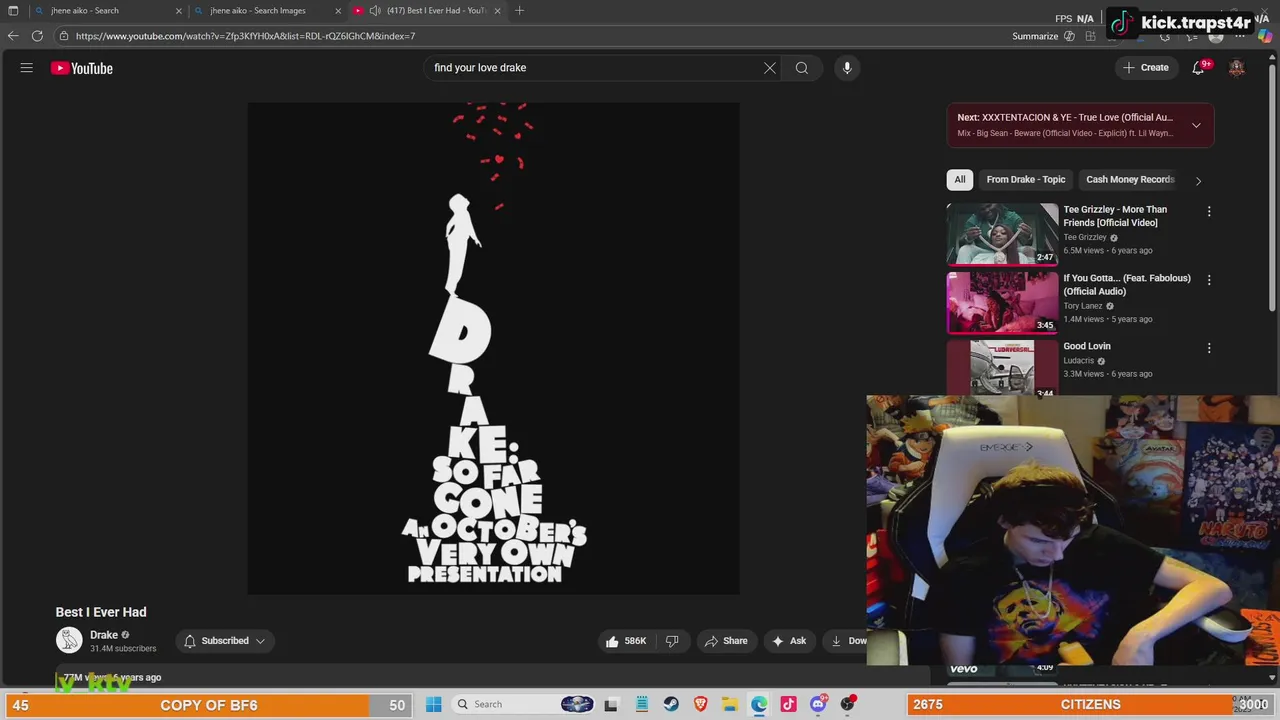Click the YouTube search input field
Image resolution: width=1280 pixels, height=720 pixels.
(x=594, y=68)
